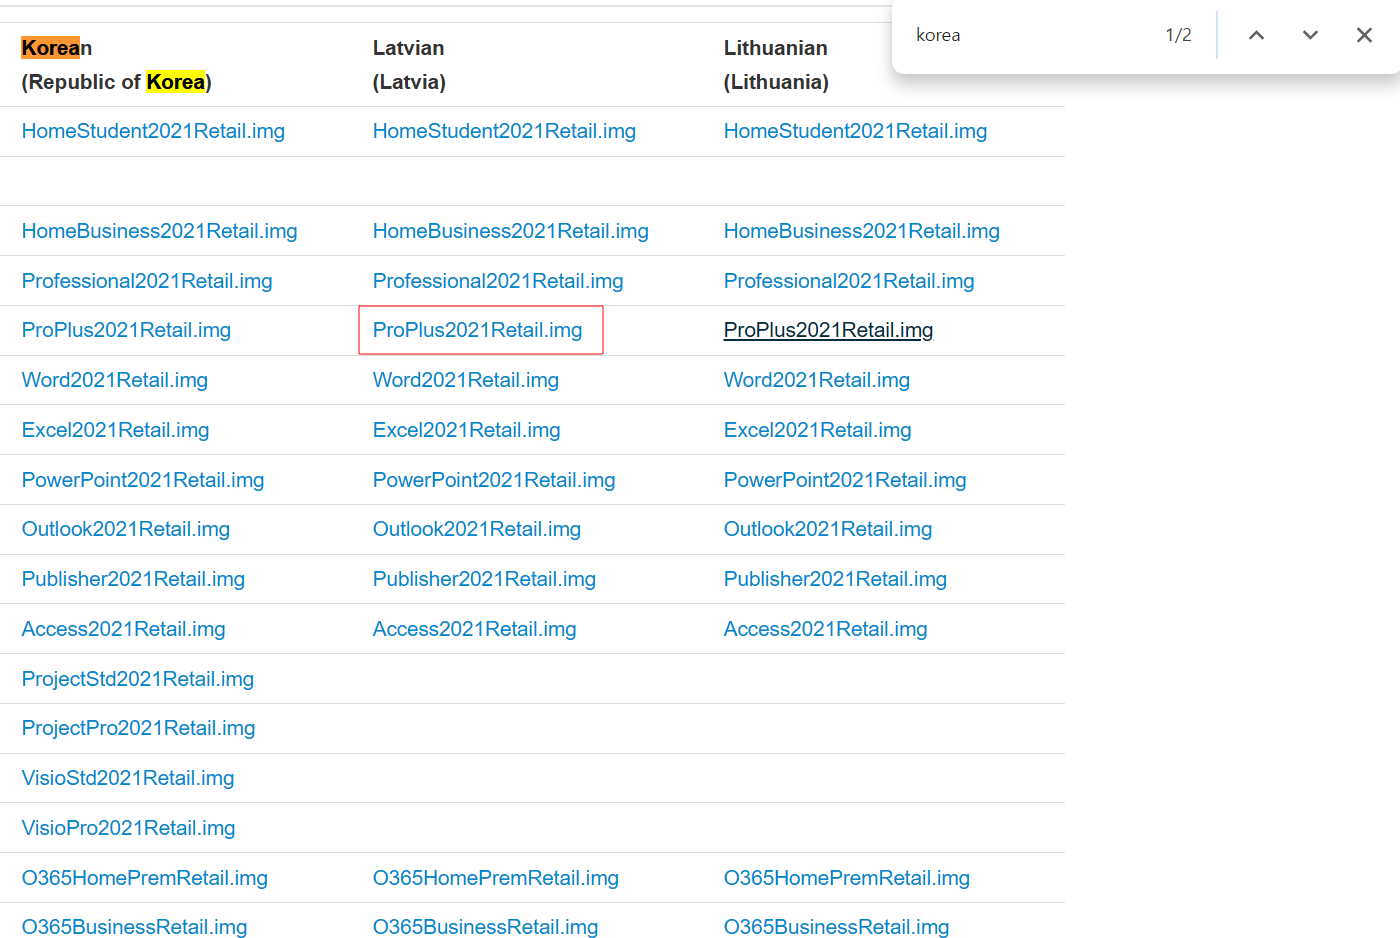The height and width of the screenshot is (938, 1400).
Task: Download Latvian Outlook2021Retail.img
Action: pyautogui.click(x=477, y=529)
